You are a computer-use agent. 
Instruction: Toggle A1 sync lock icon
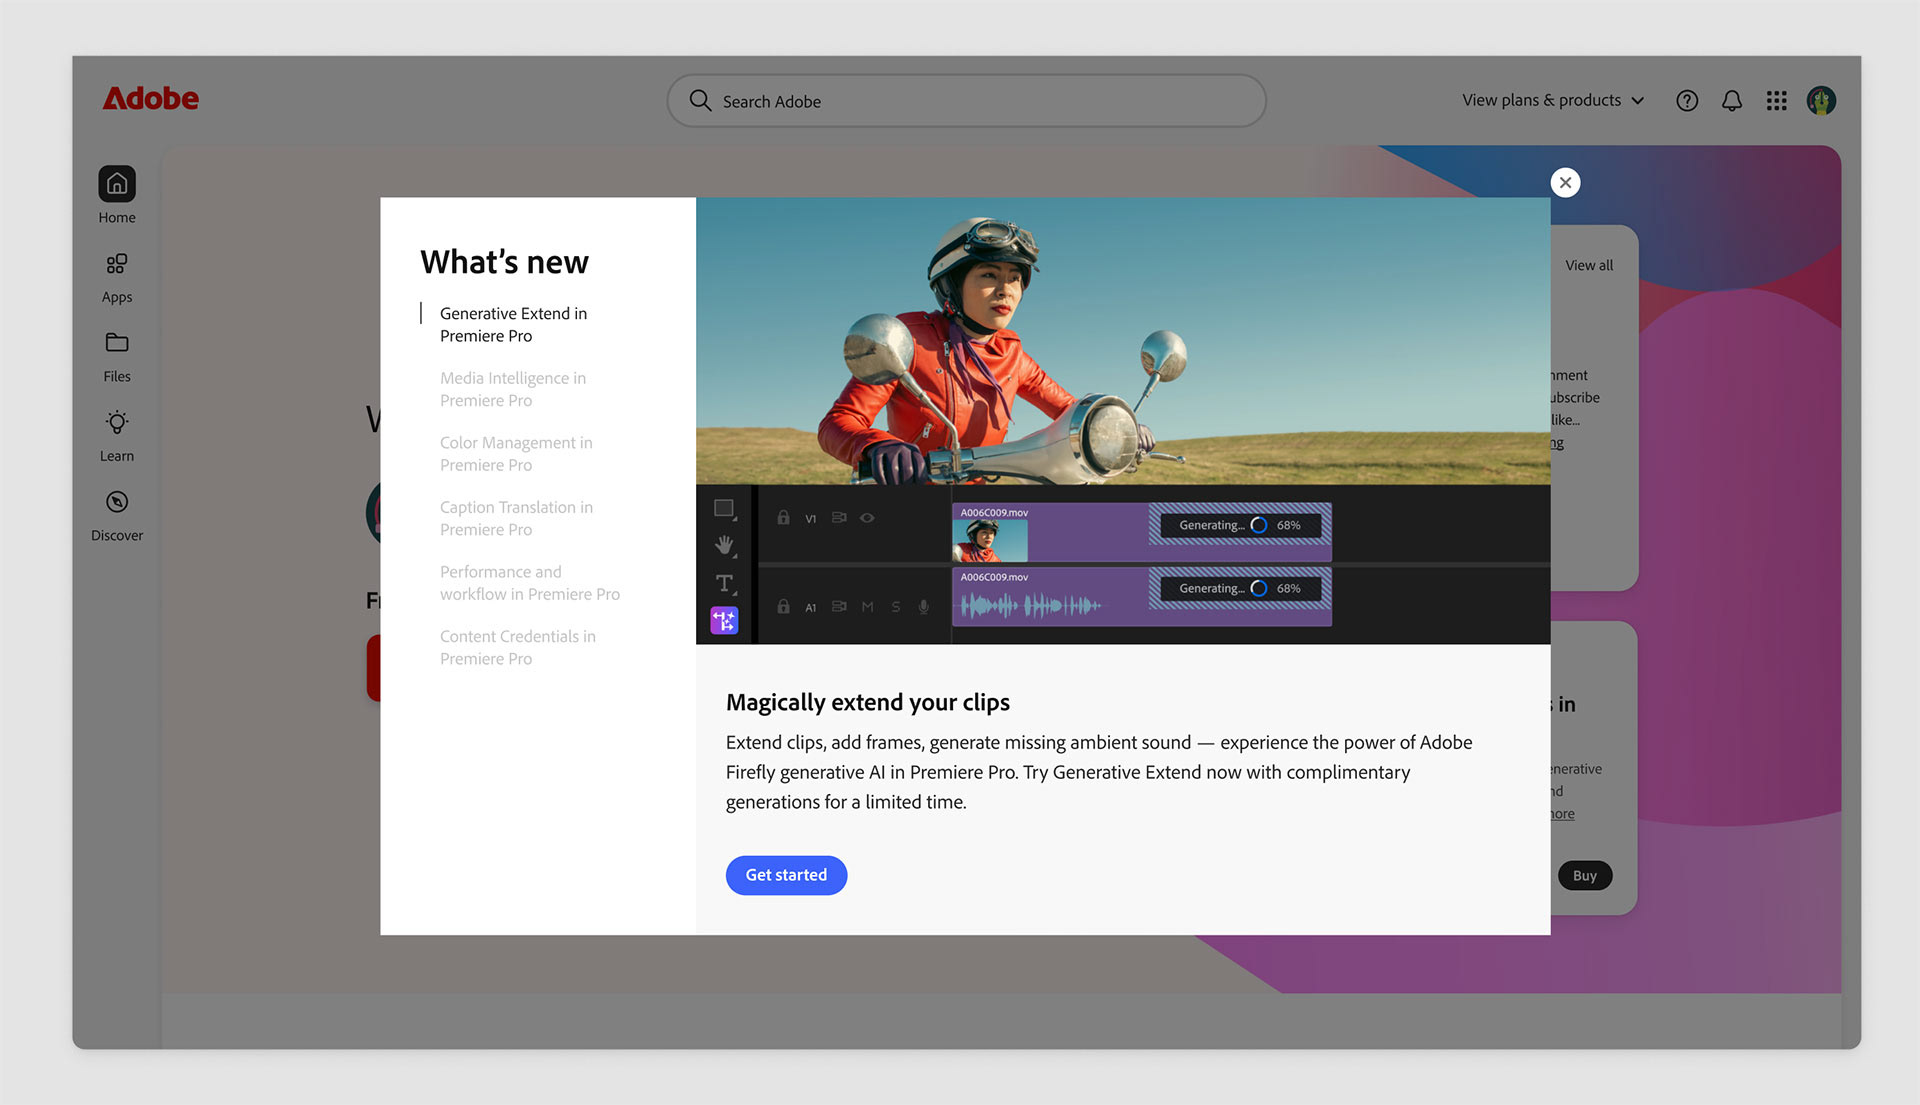[x=839, y=607]
